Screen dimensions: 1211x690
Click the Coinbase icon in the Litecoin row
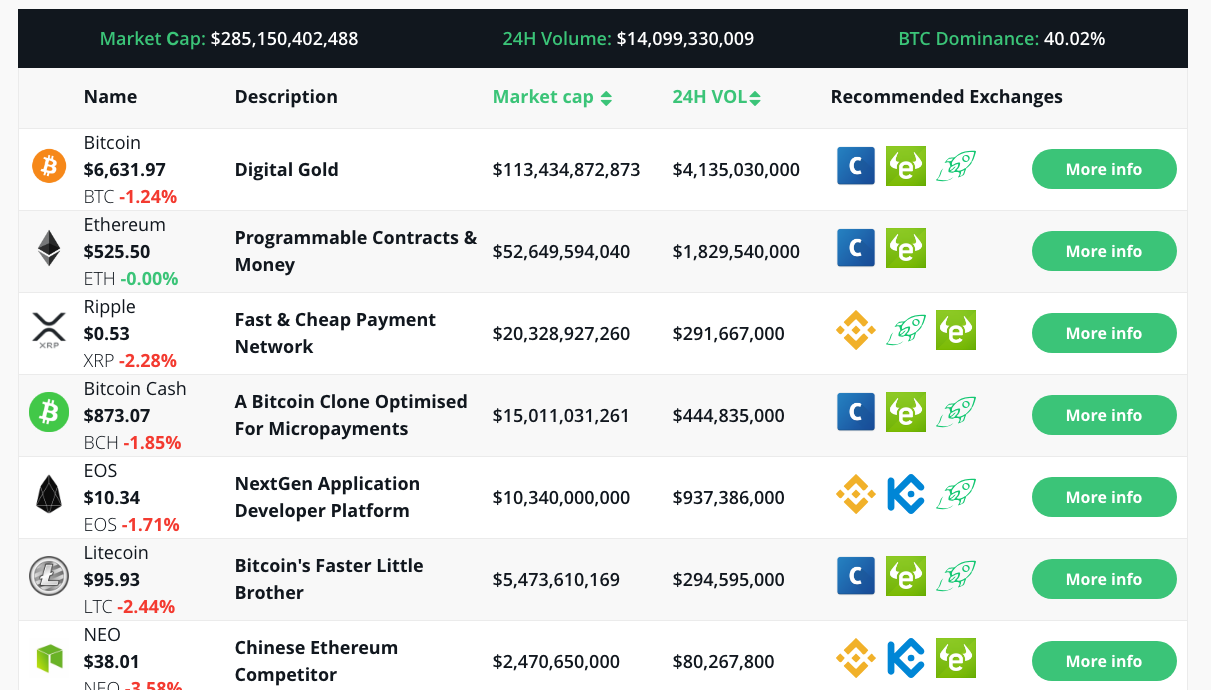(856, 576)
